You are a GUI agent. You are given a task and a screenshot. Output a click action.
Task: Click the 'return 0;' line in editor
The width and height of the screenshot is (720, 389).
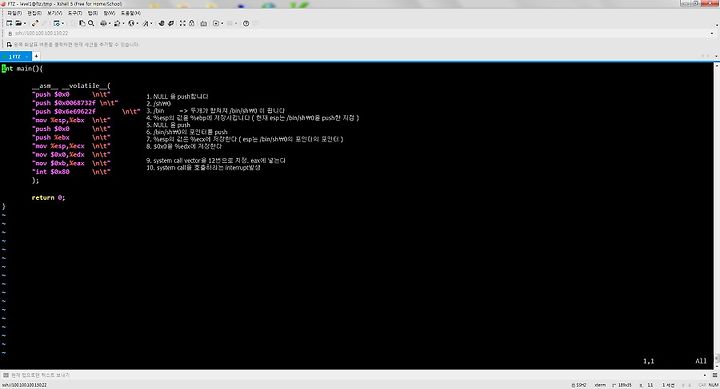coord(48,197)
